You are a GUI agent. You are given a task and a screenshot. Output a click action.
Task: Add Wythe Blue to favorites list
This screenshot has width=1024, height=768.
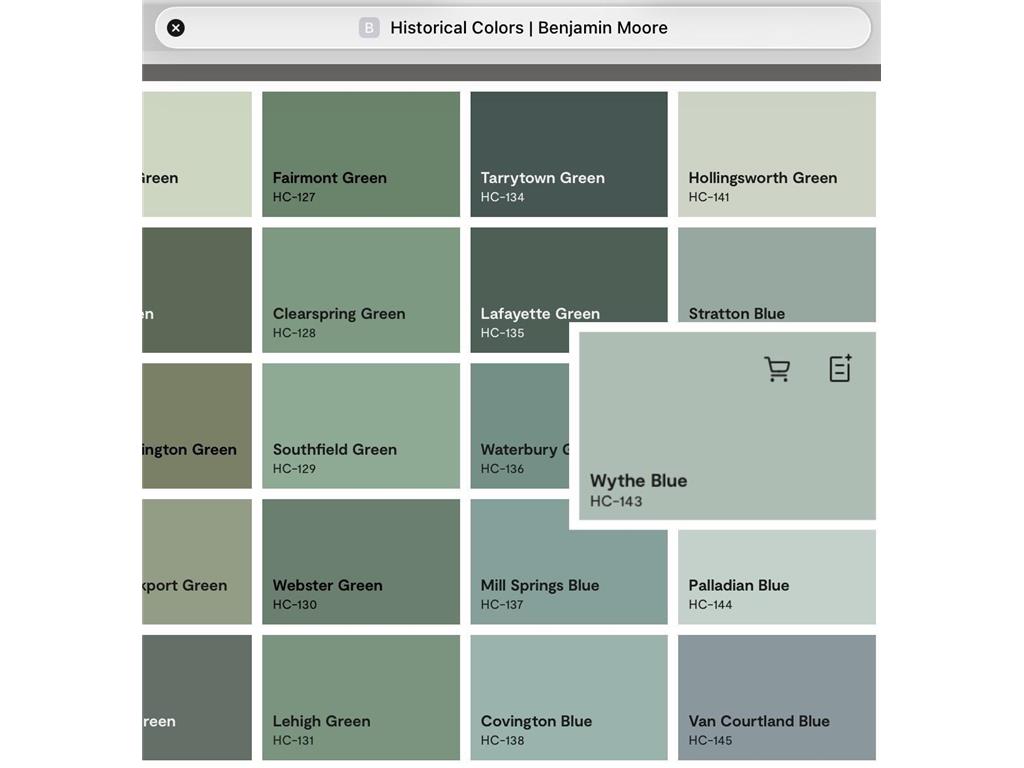pyautogui.click(x=840, y=368)
